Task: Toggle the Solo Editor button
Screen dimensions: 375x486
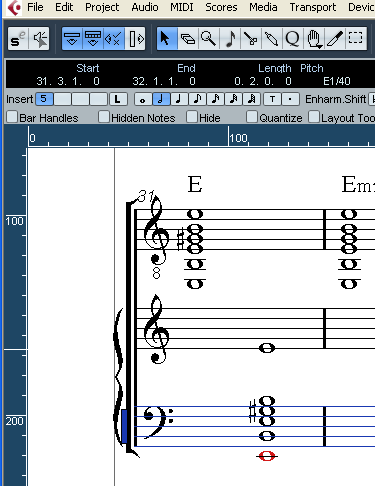Action: click(18, 39)
